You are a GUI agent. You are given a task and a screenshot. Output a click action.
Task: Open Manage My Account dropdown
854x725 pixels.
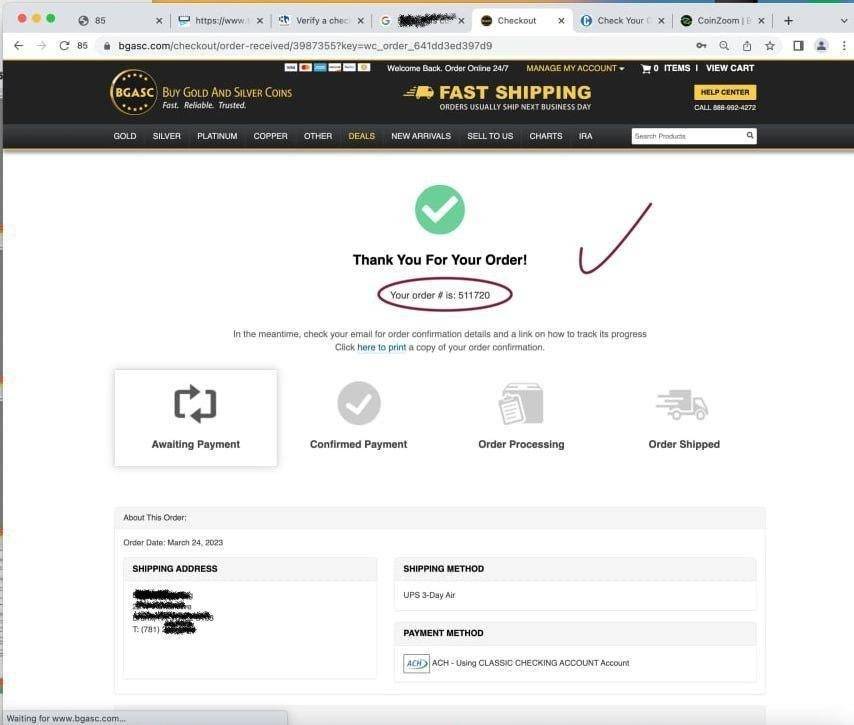click(575, 68)
